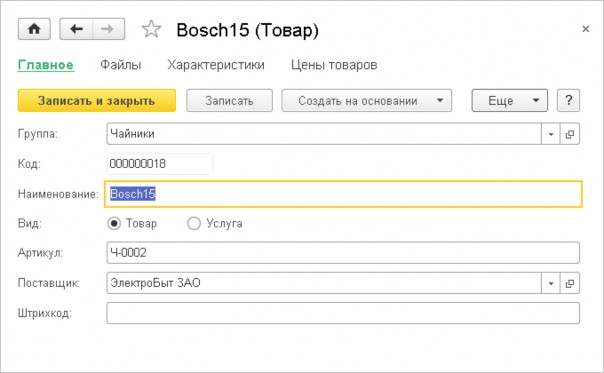Select the Товар radio button

pos(114,223)
